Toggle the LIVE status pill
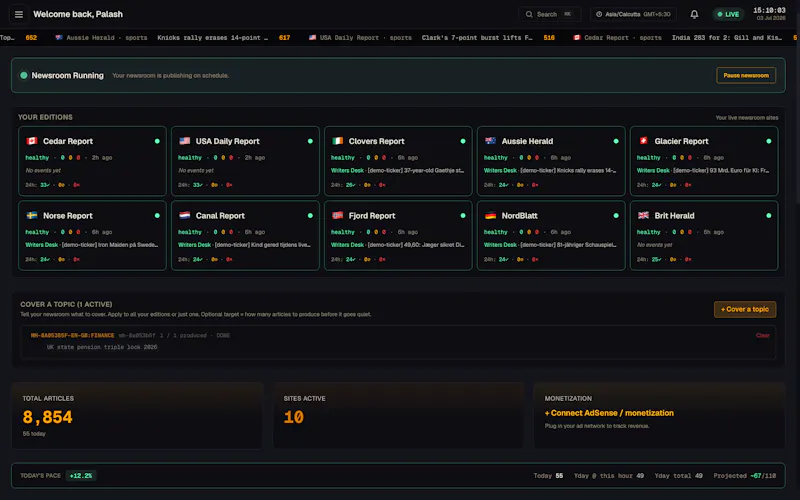The image size is (800, 500). (x=728, y=14)
